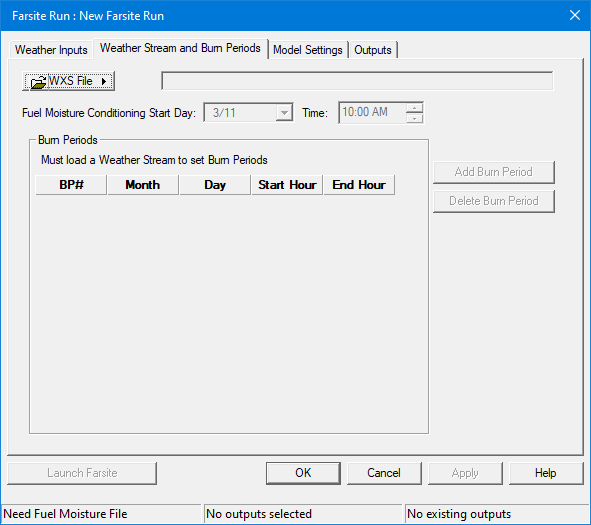Screen dimensions: 591x525
Task: Click the Month column header
Action: tap(143, 185)
